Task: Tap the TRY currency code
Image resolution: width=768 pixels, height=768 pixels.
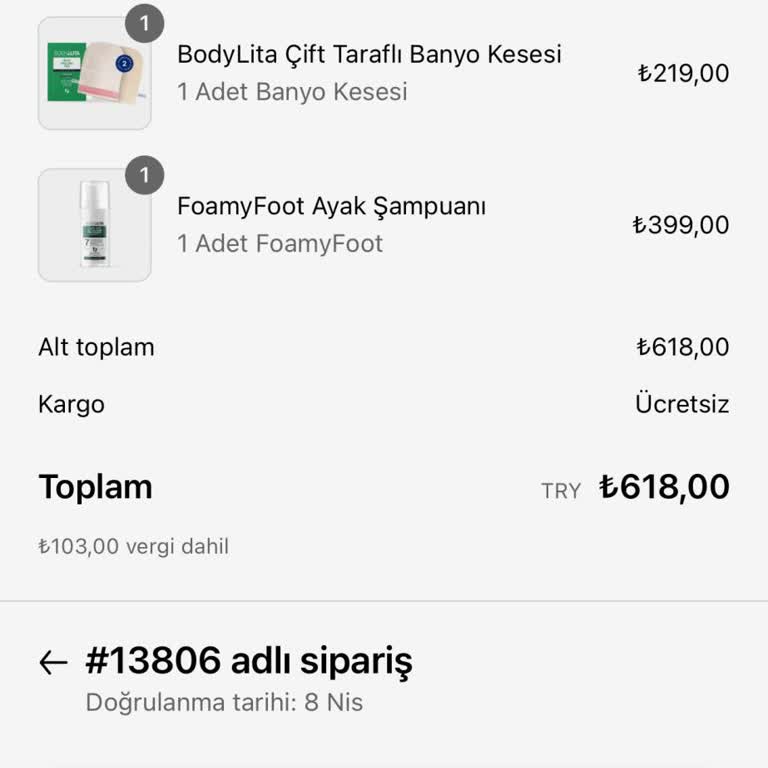Action: pyautogui.click(x=560, y=491)
